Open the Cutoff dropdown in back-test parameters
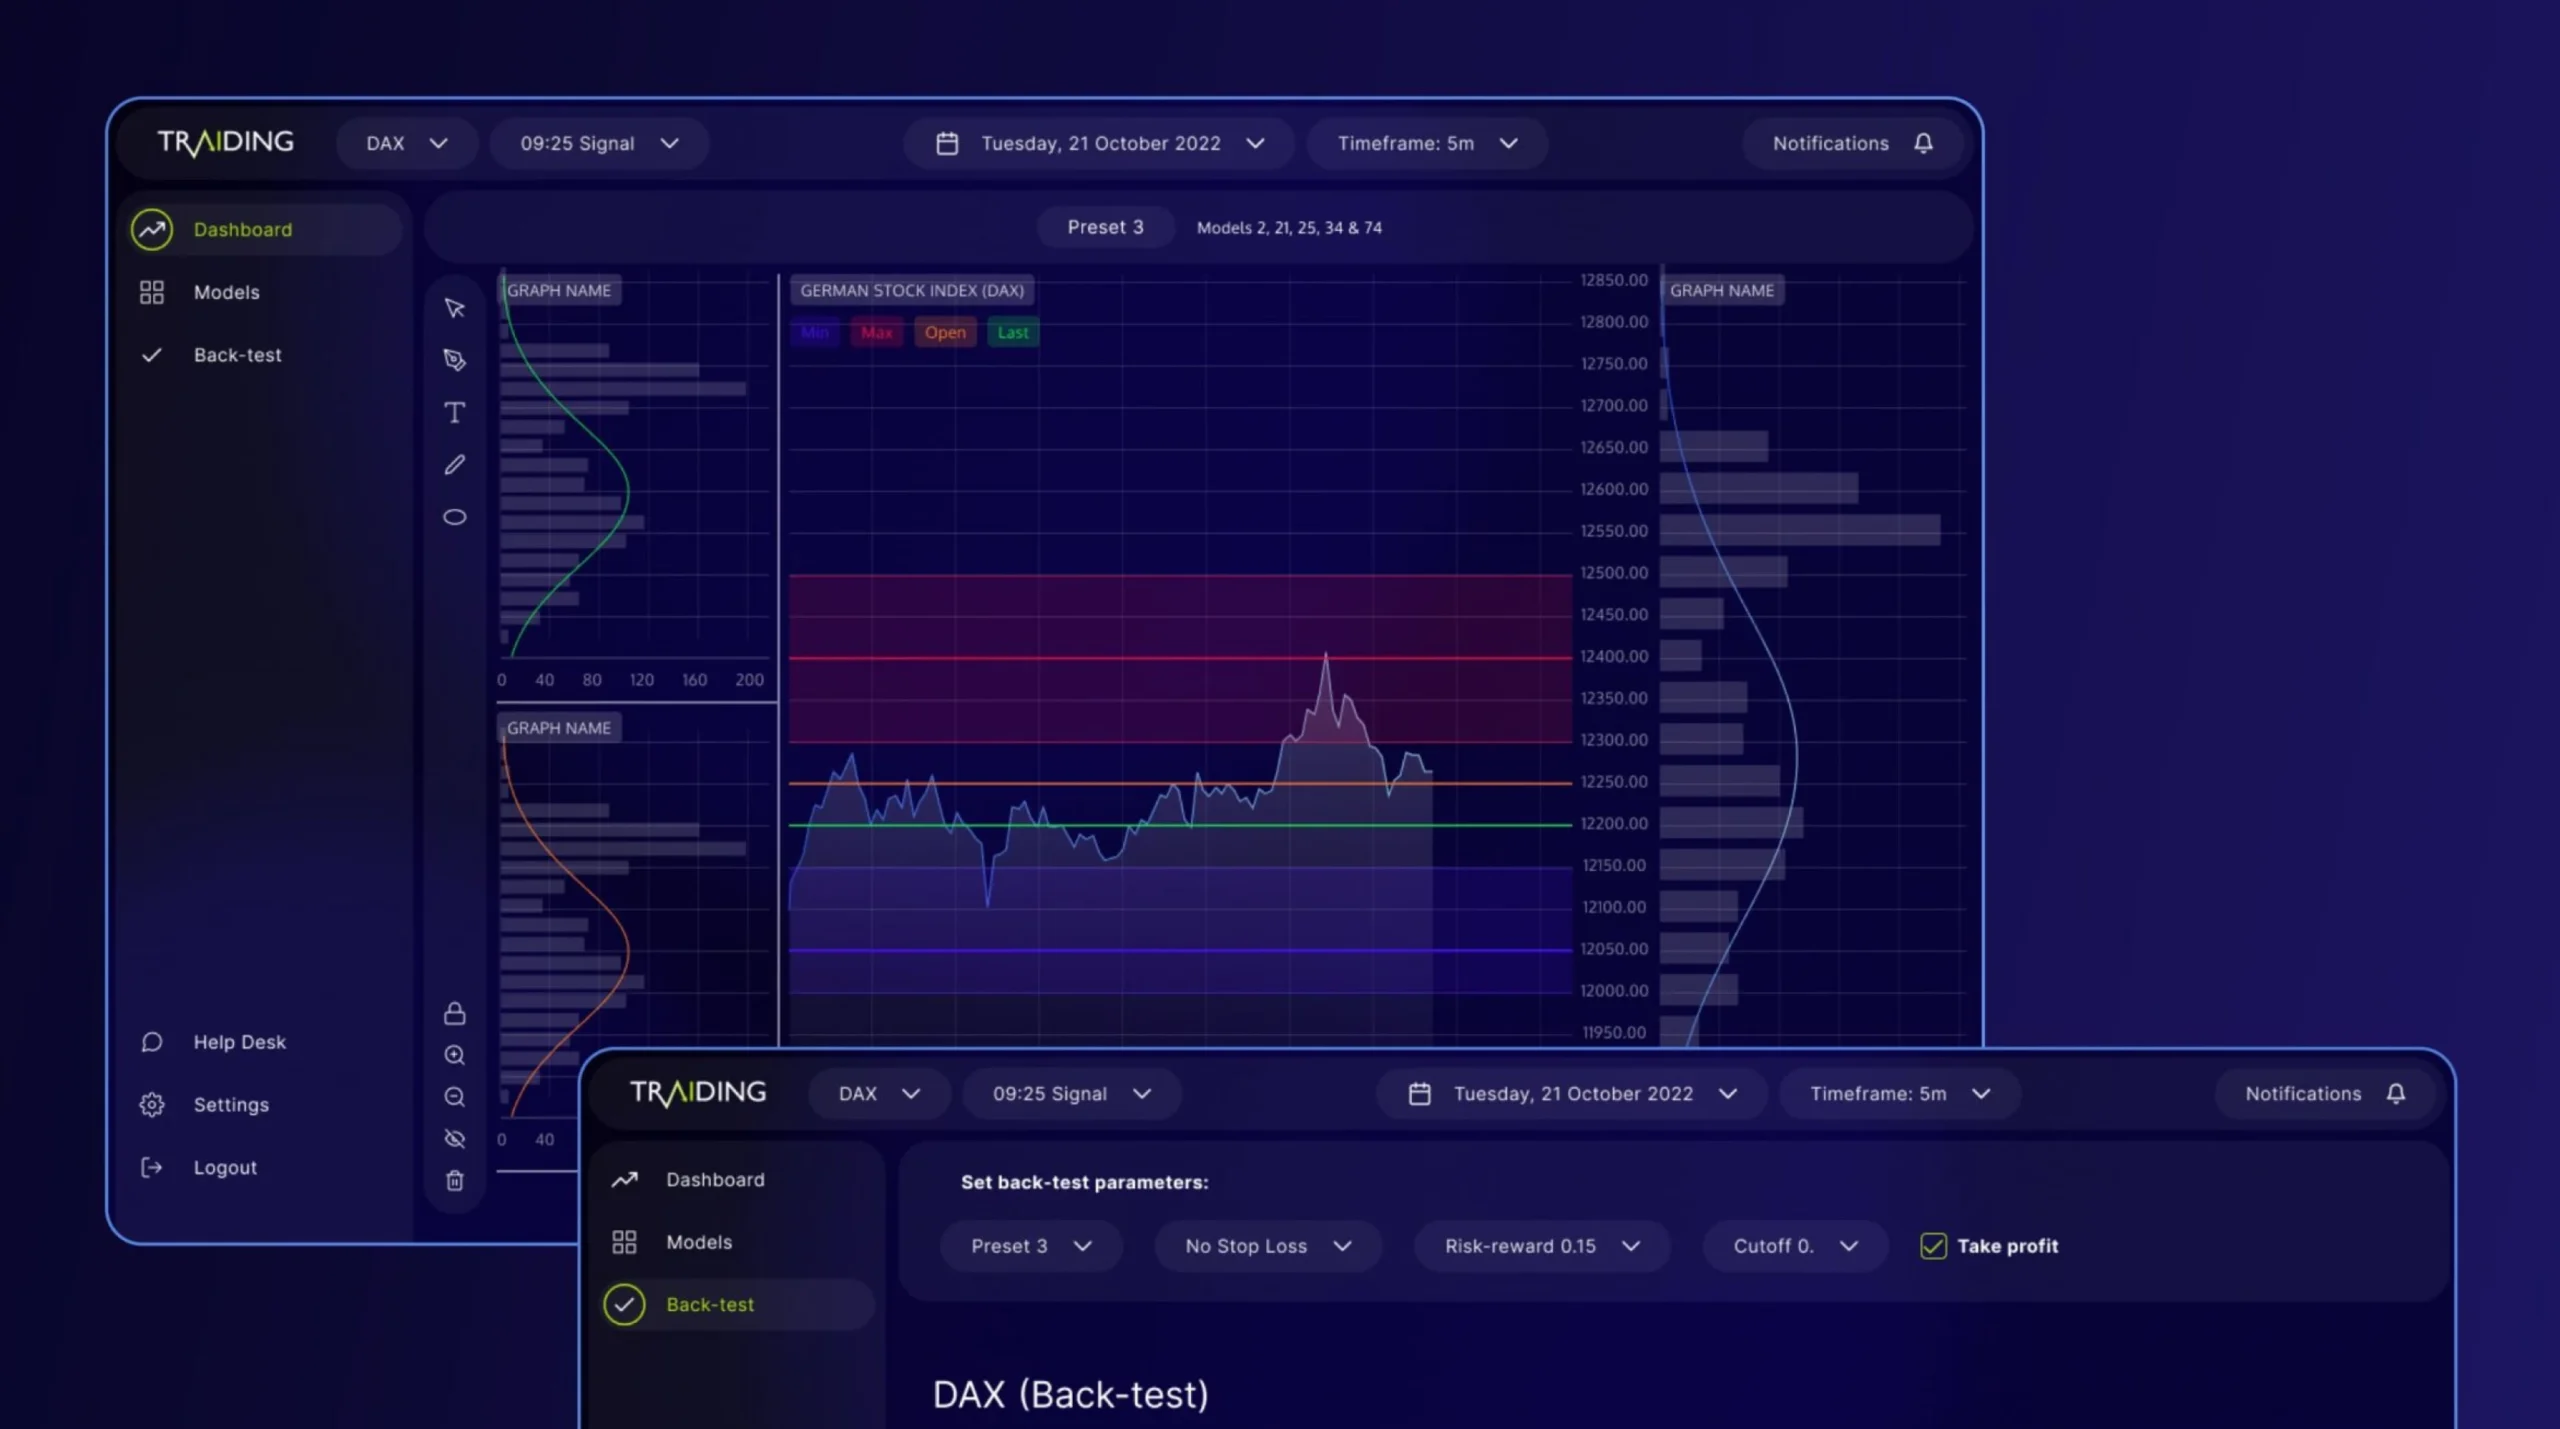 coord(1795,1246)
